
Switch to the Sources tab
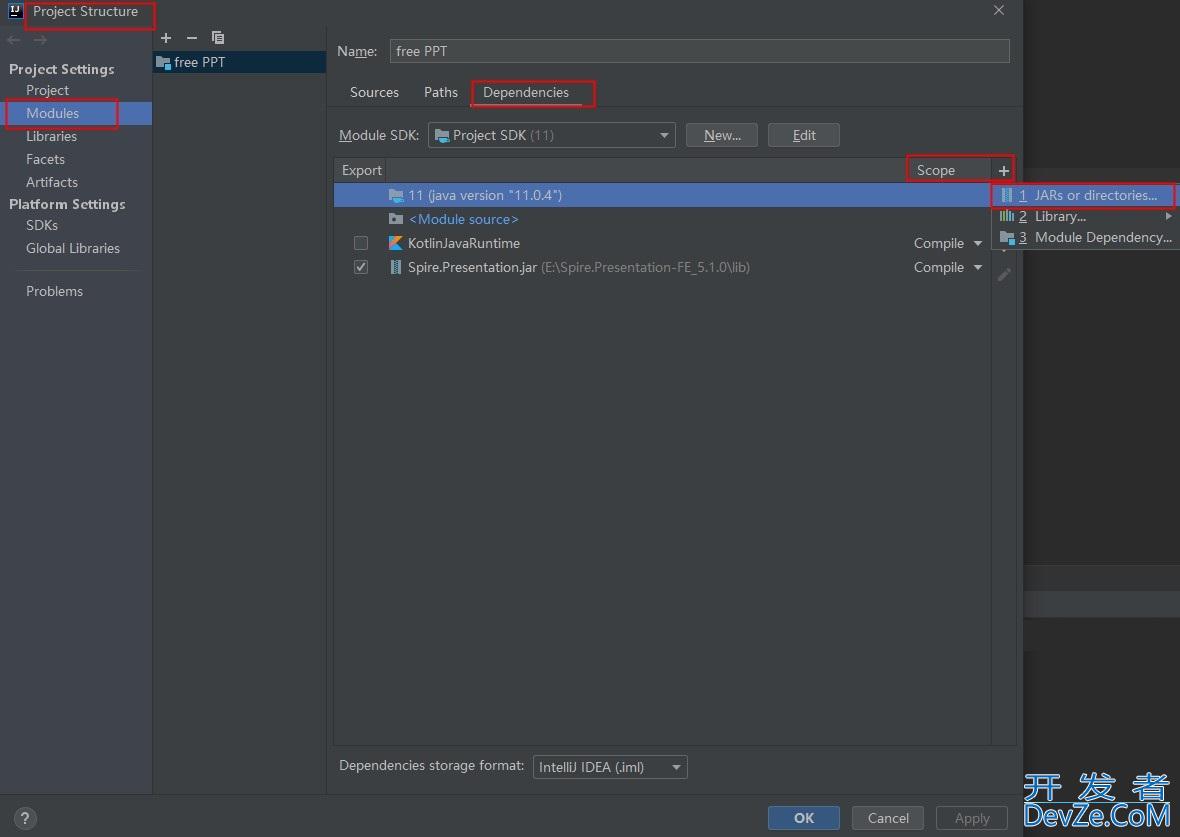click(374, 93)
